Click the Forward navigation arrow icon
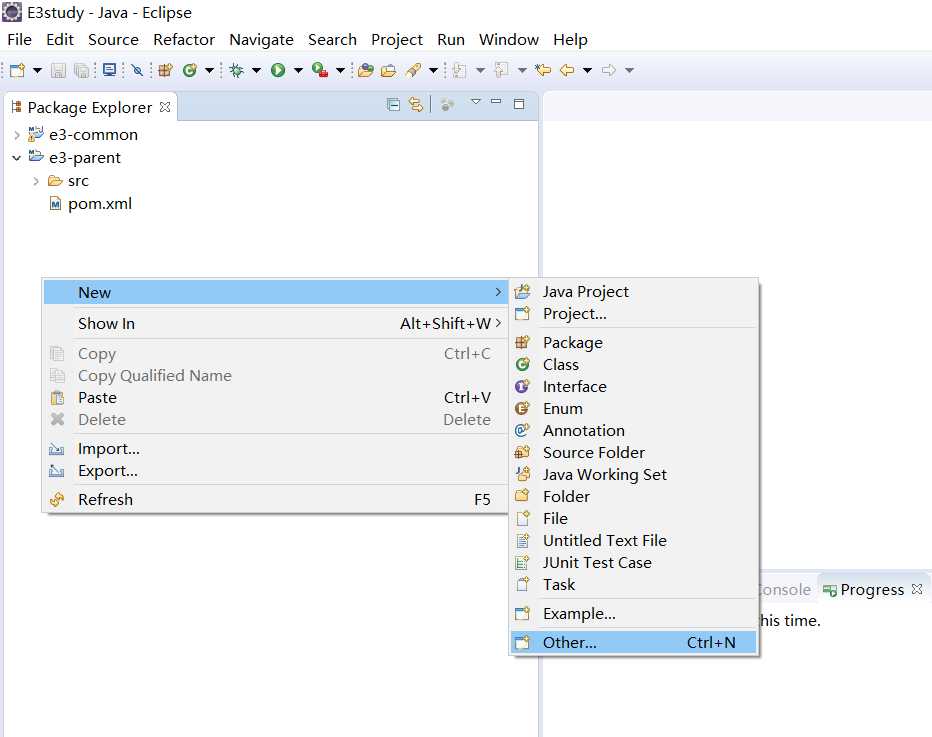The image size is (932, 737). coord(609,70)
